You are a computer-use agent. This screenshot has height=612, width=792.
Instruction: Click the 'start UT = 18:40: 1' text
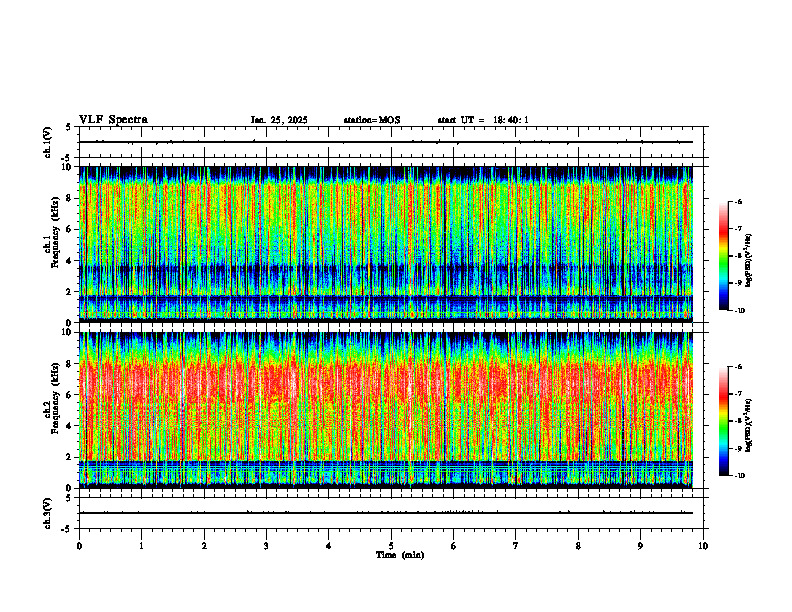(483, 120)
